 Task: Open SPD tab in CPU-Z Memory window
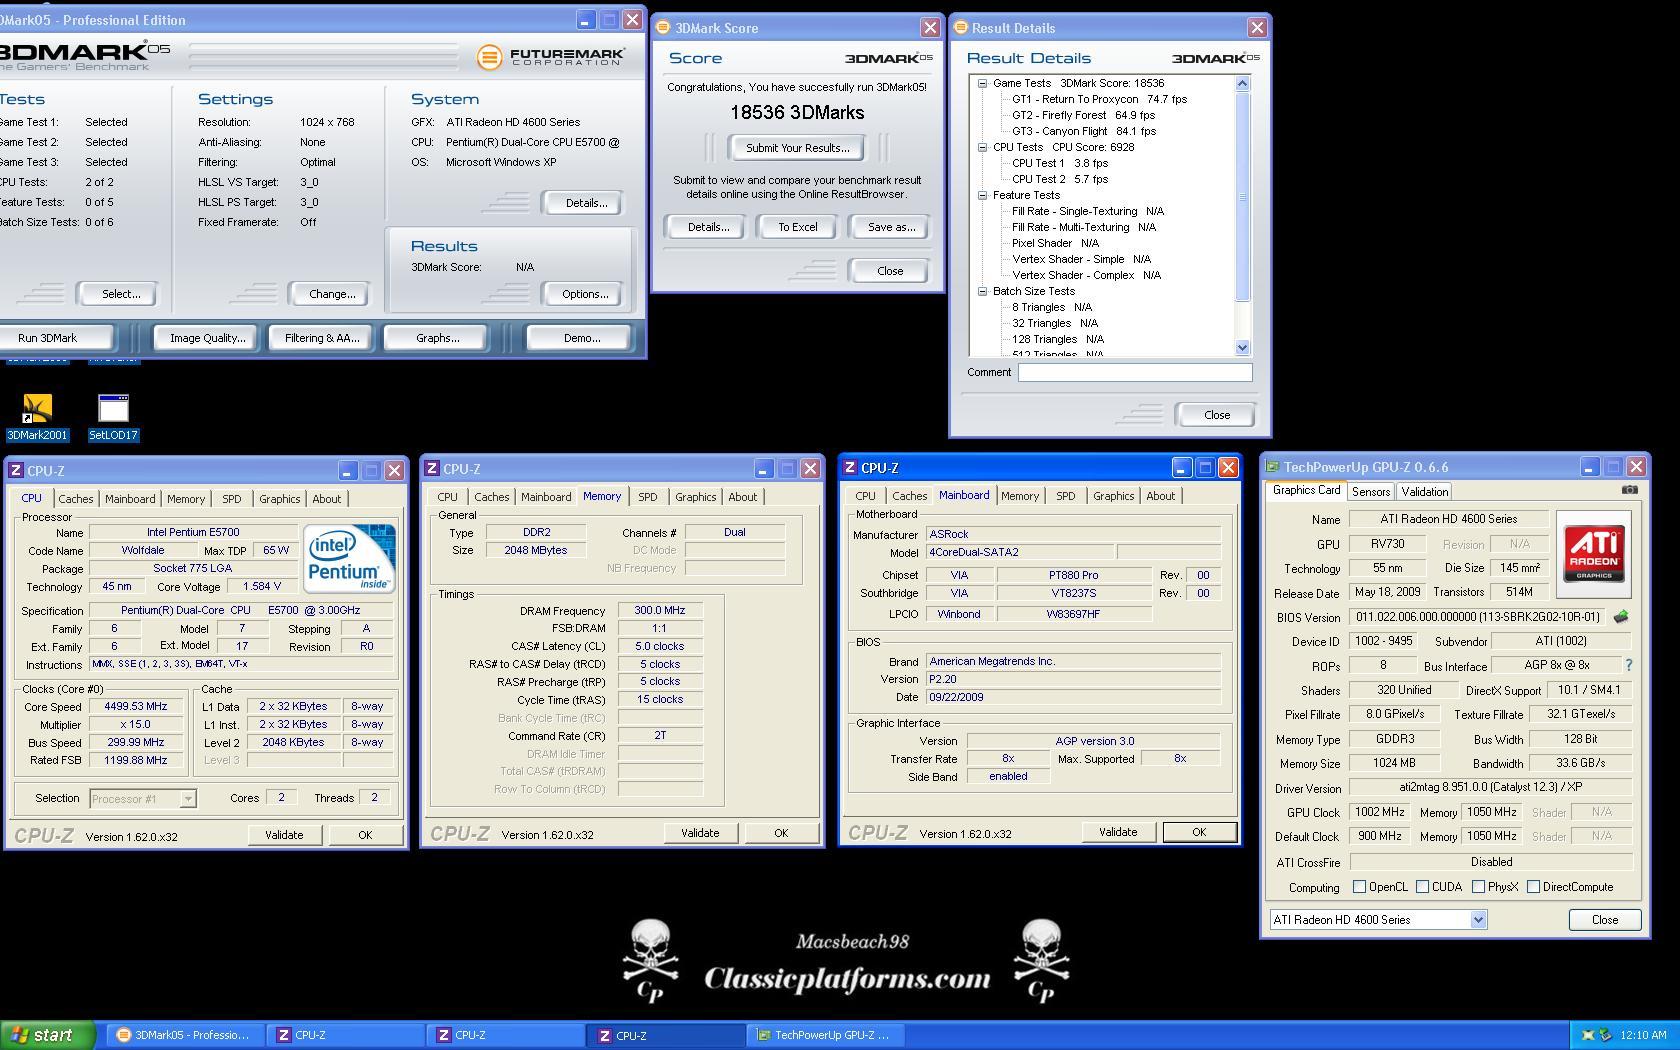point(648,497)
